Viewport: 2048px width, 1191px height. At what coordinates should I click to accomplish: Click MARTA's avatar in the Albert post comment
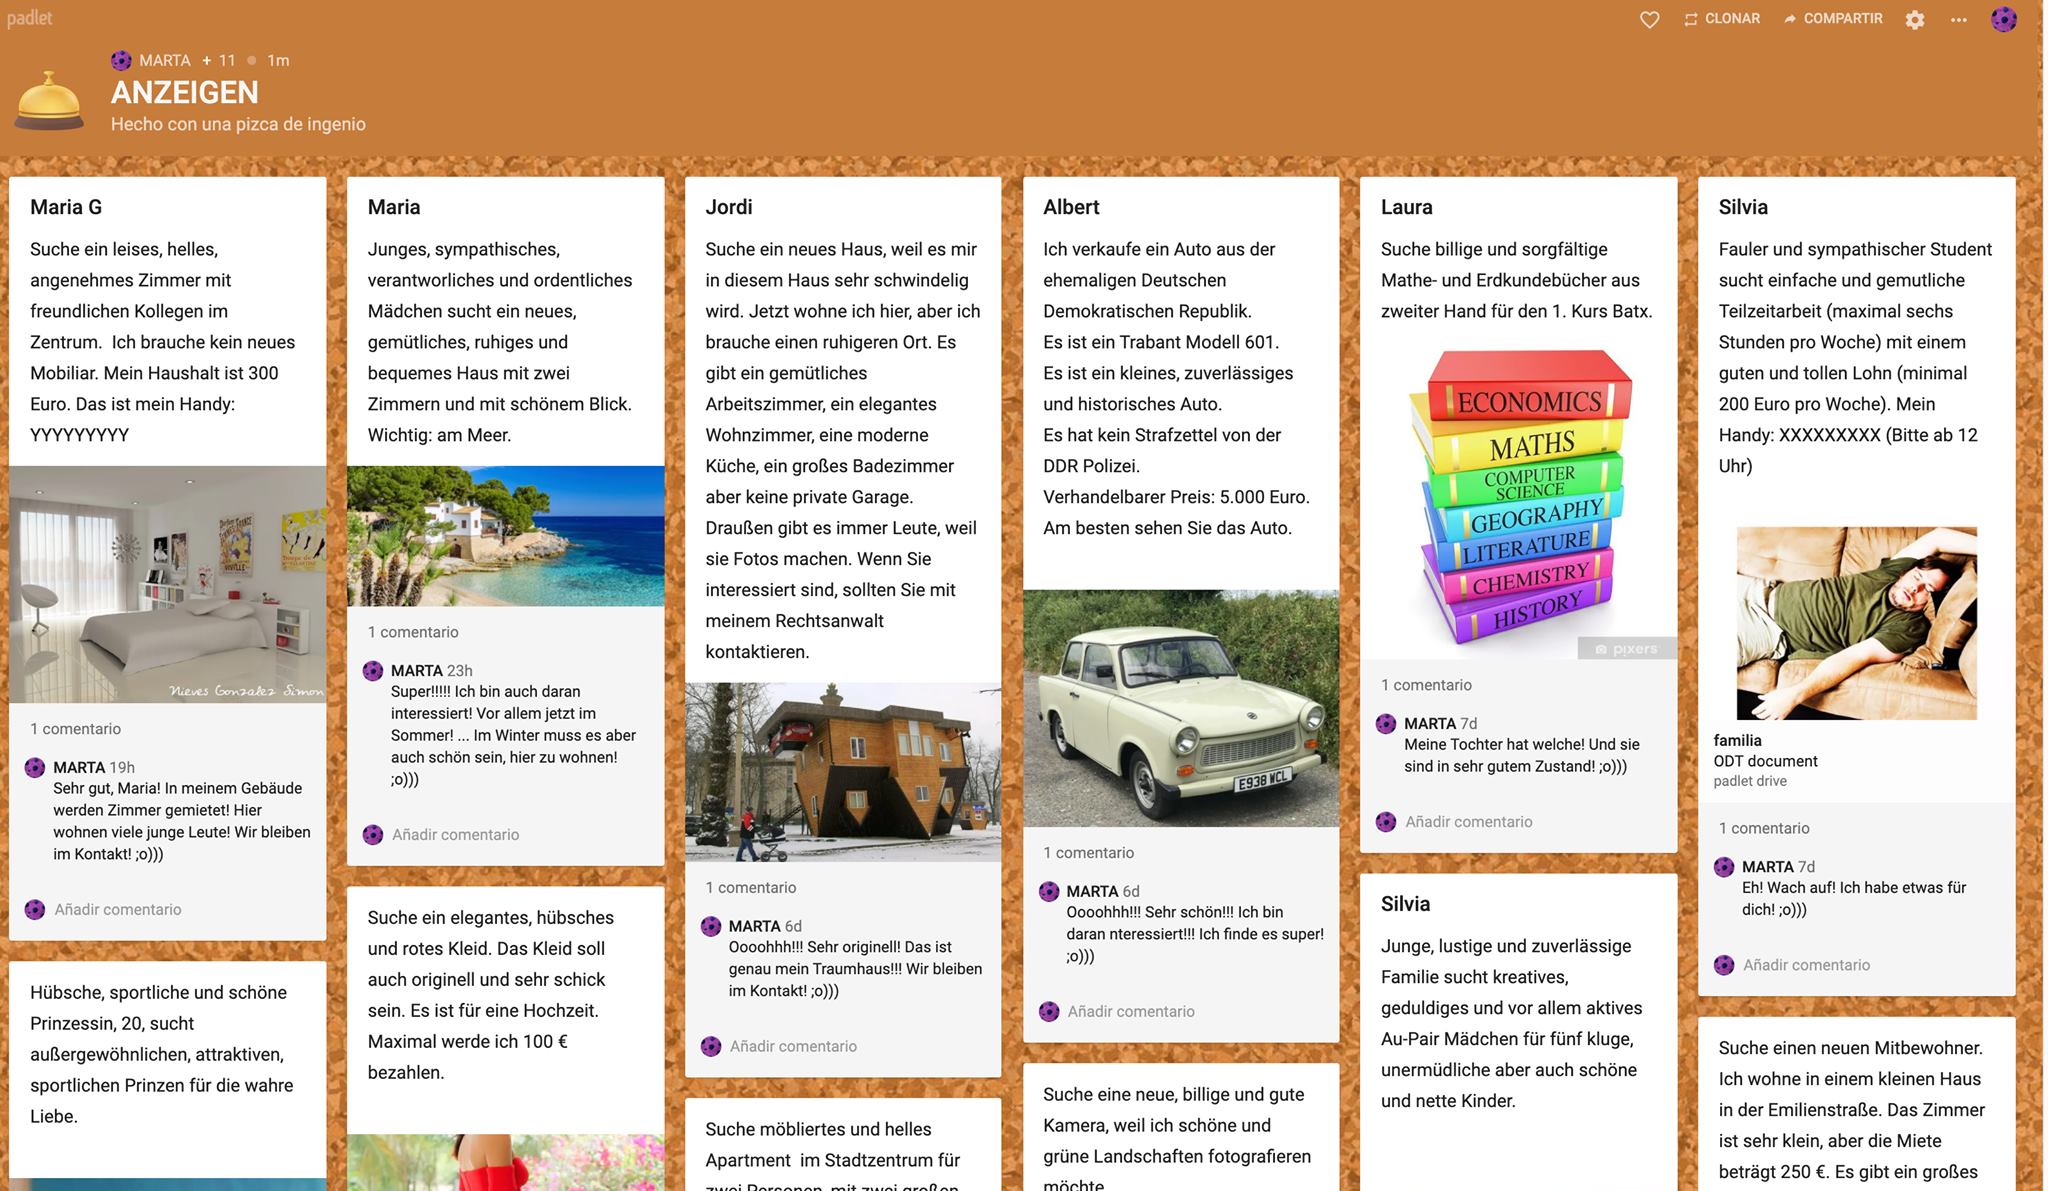click(x=1049, y=891)
